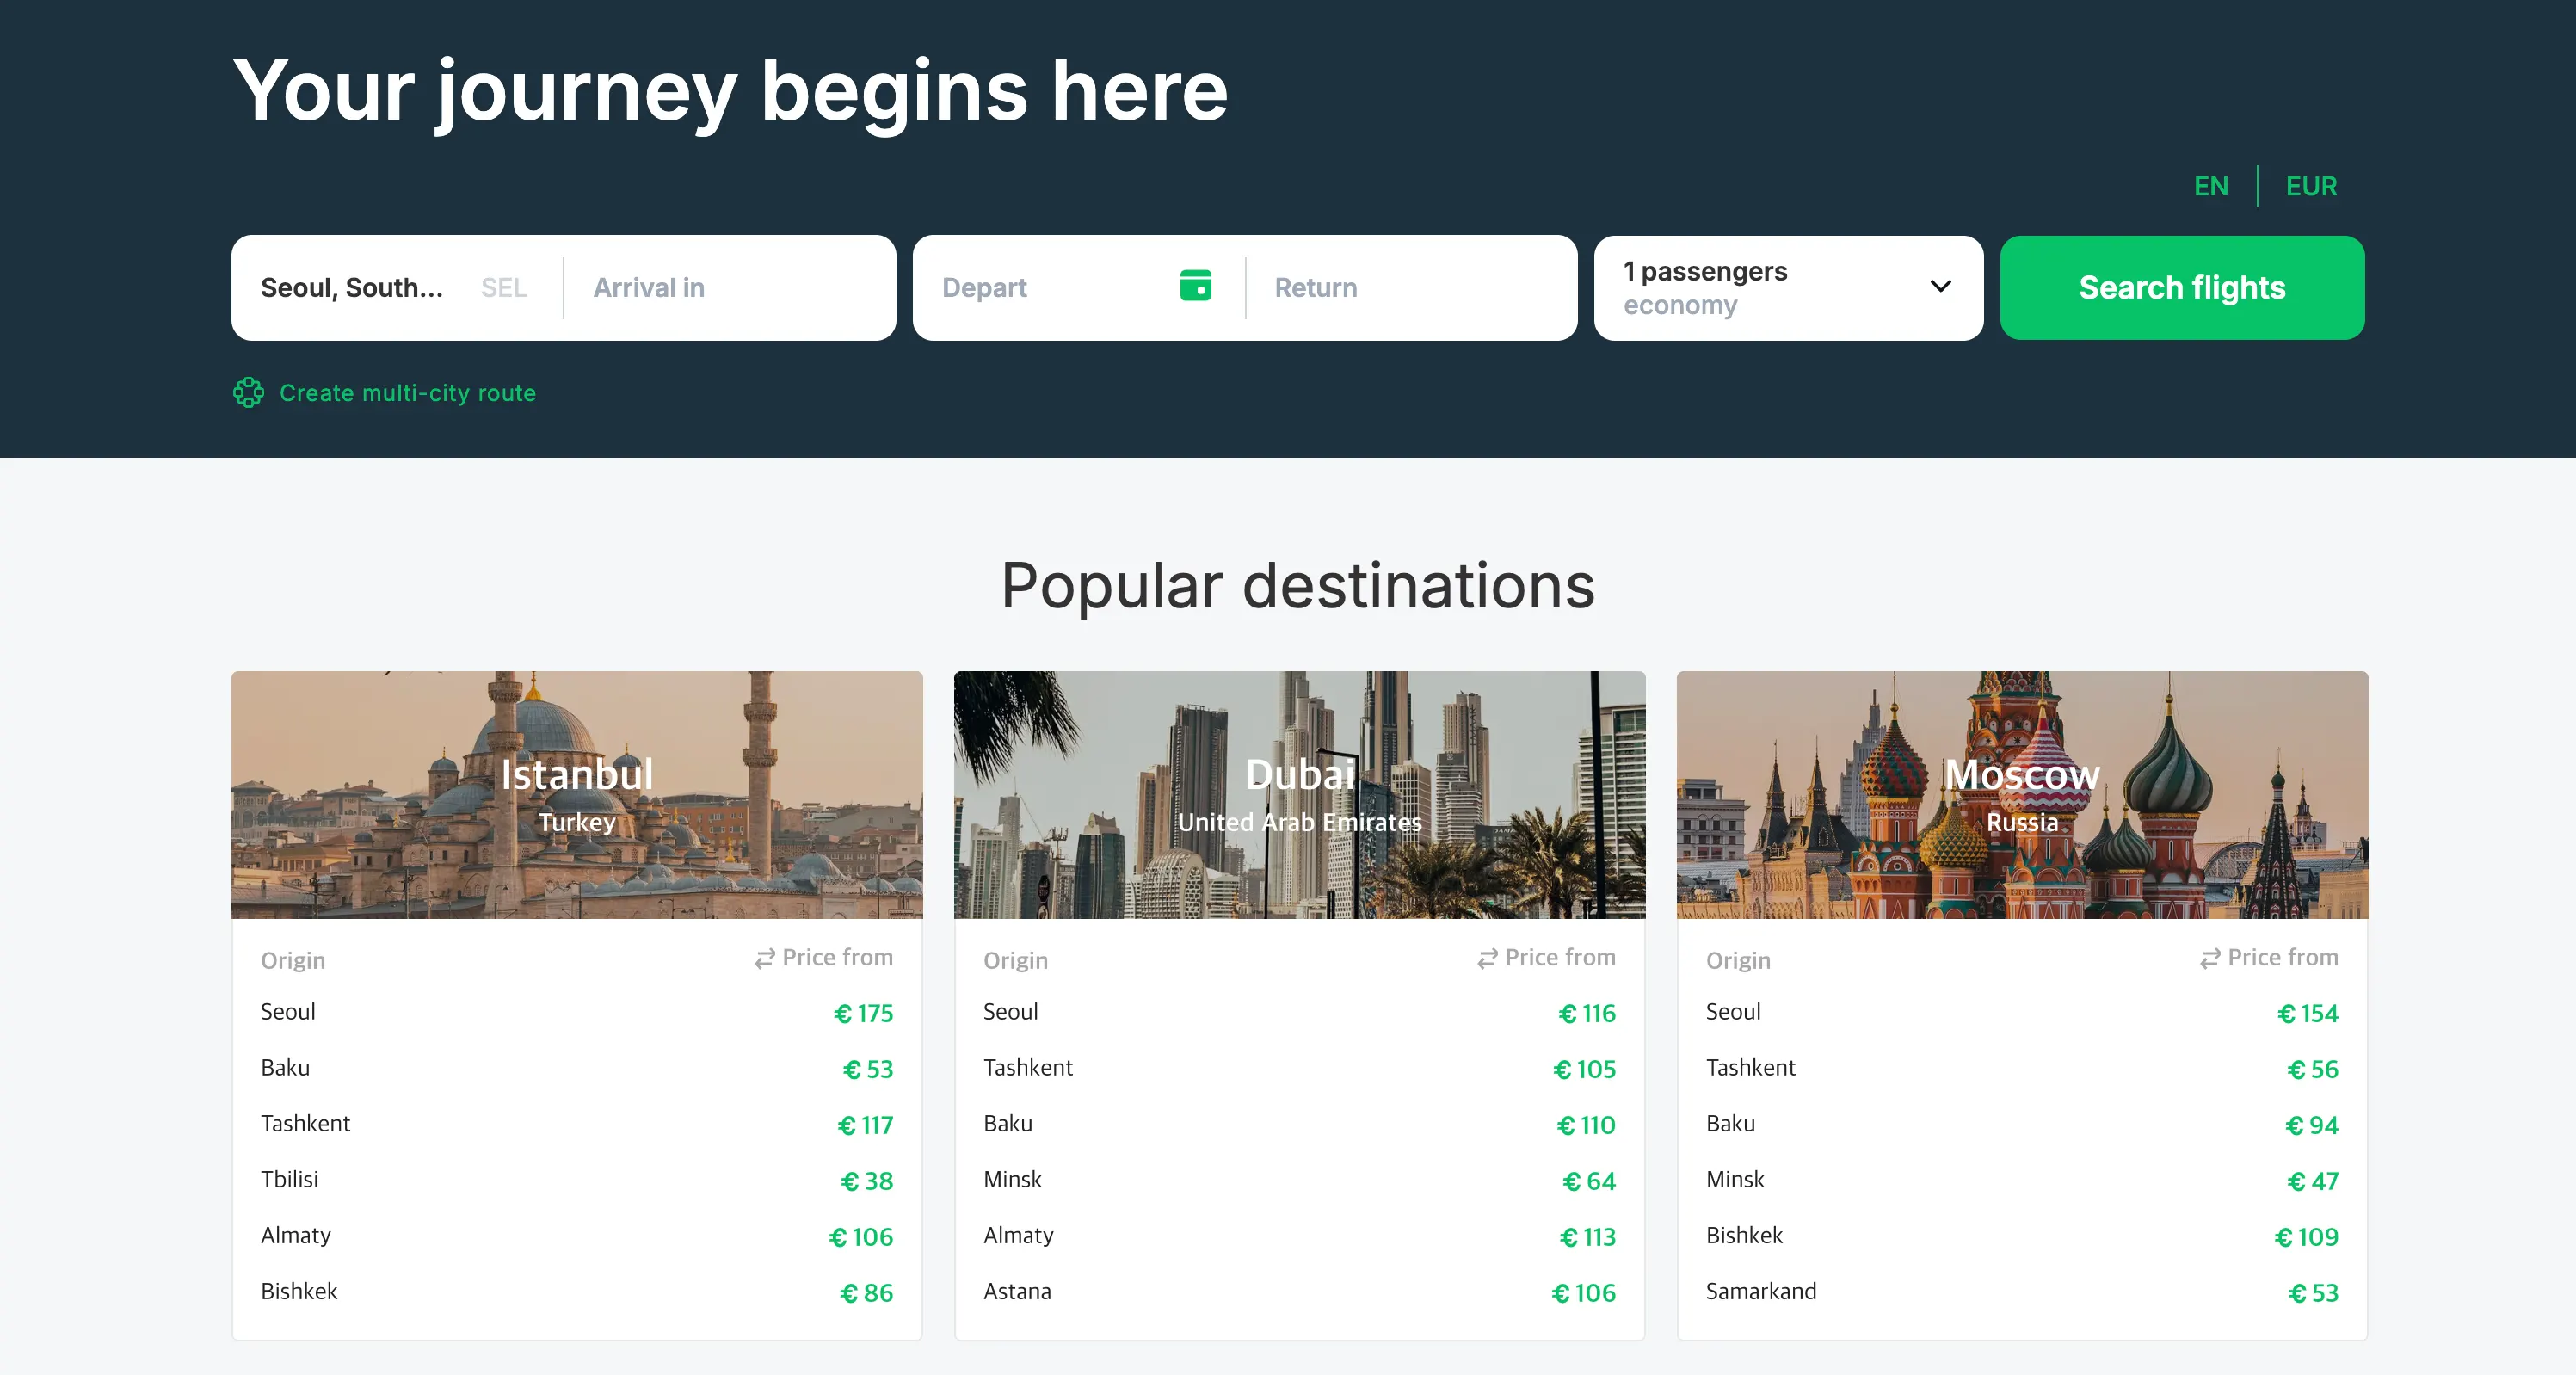Select the Minsk €64 fare on Dubai card

tap(1299, 1180)
